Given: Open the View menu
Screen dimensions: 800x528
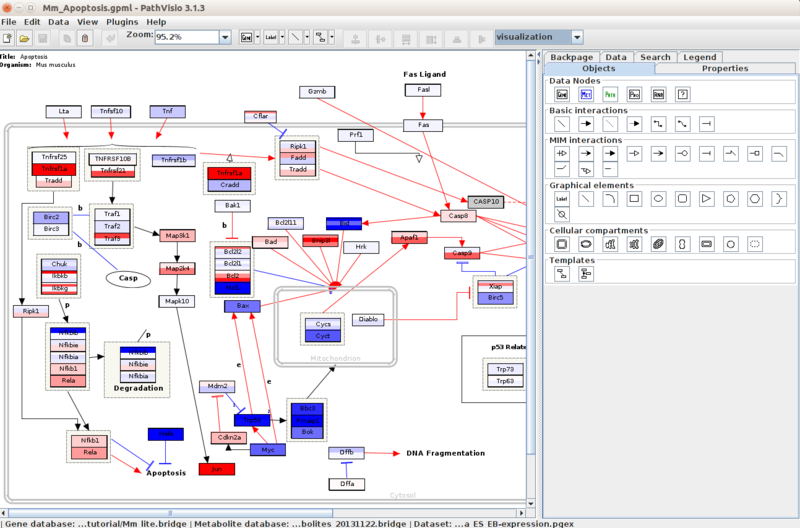Looking at the screenshot, I should coord(87,22).
